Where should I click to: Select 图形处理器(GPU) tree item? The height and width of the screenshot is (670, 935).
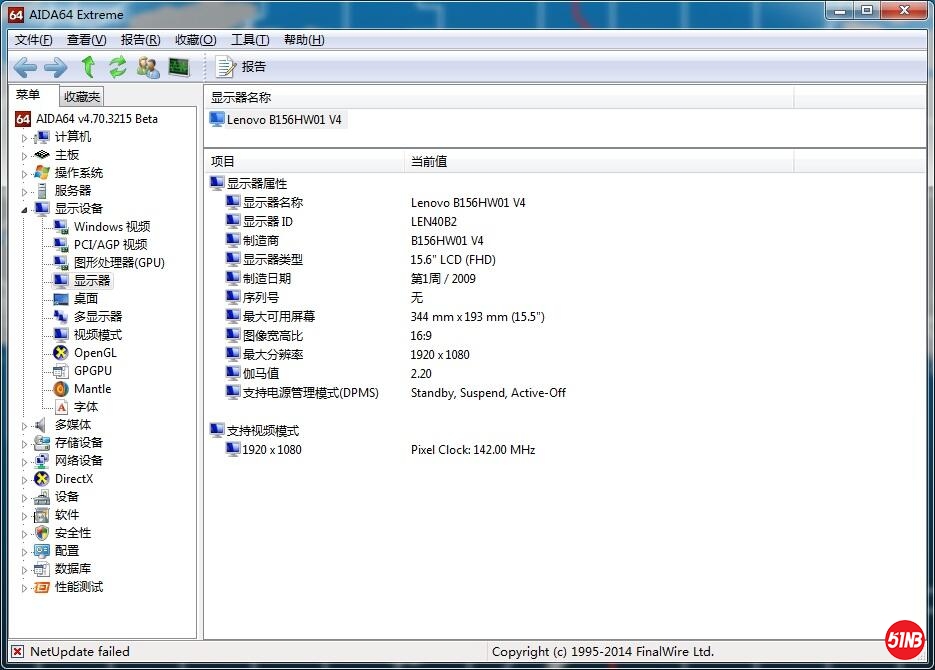118,263
